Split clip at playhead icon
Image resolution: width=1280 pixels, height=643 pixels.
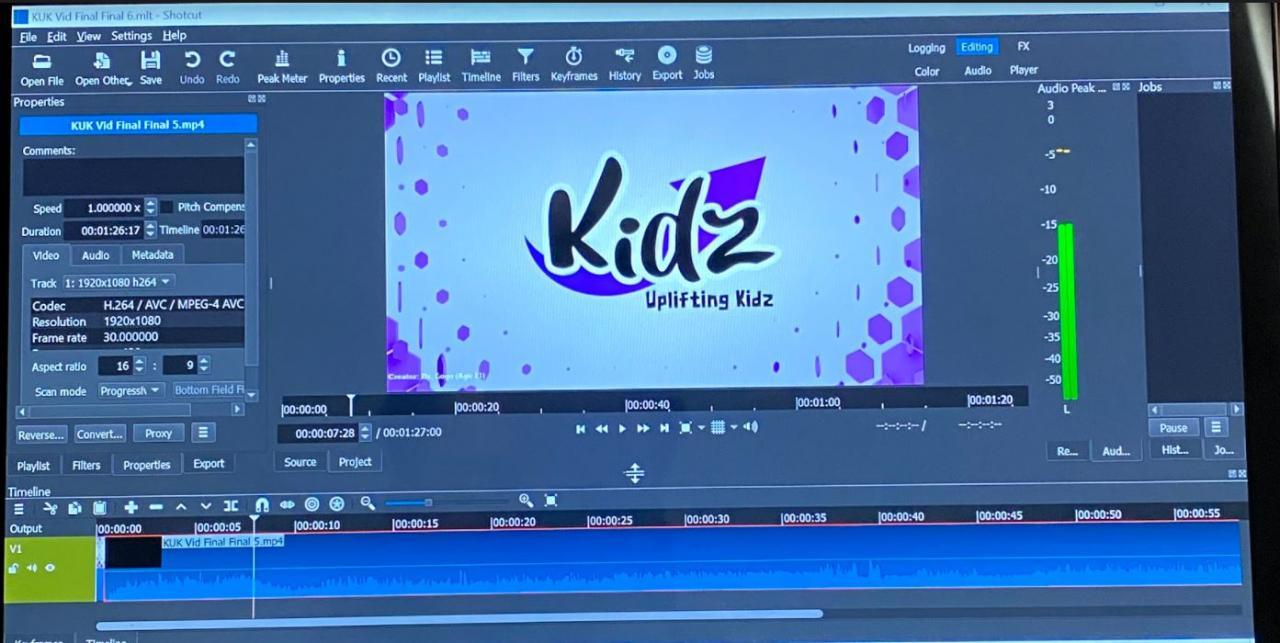[231, 507]
